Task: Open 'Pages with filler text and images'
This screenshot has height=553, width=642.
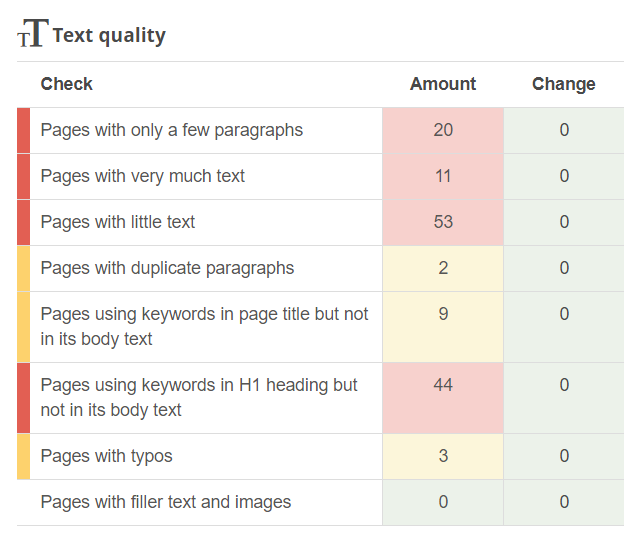Action: 165,502
